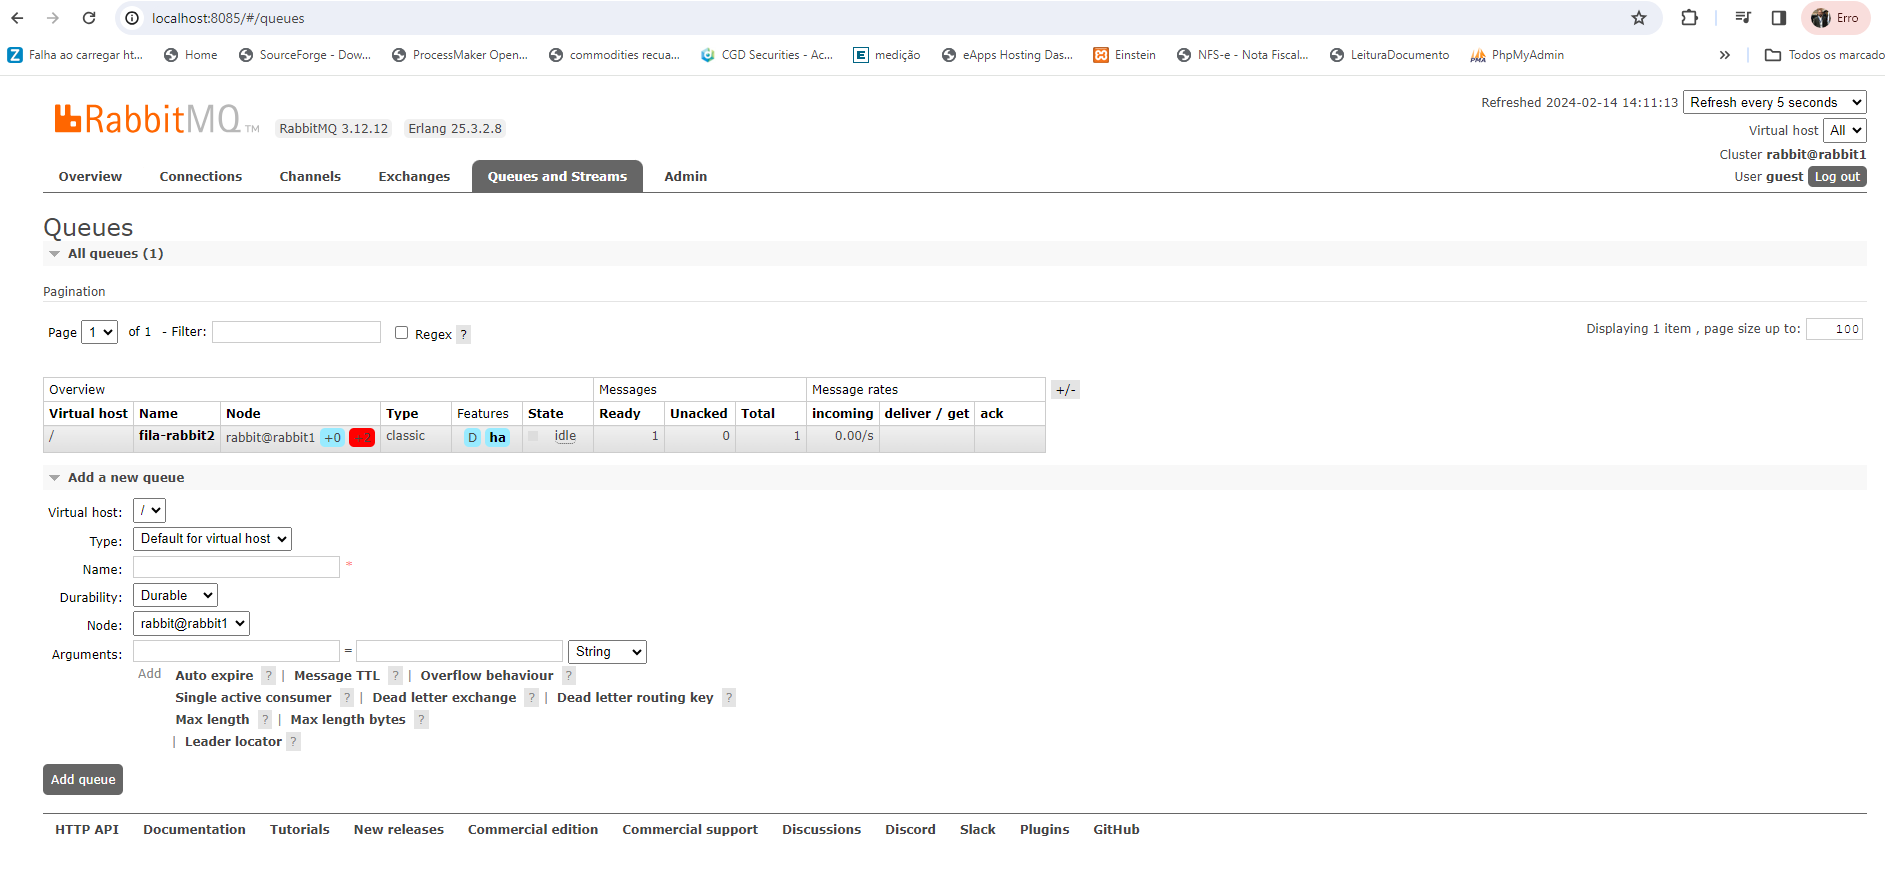Focus the Arguments key input field
Screen dimensions: 1885x870
pyautogui.click(x=236, y=652)
